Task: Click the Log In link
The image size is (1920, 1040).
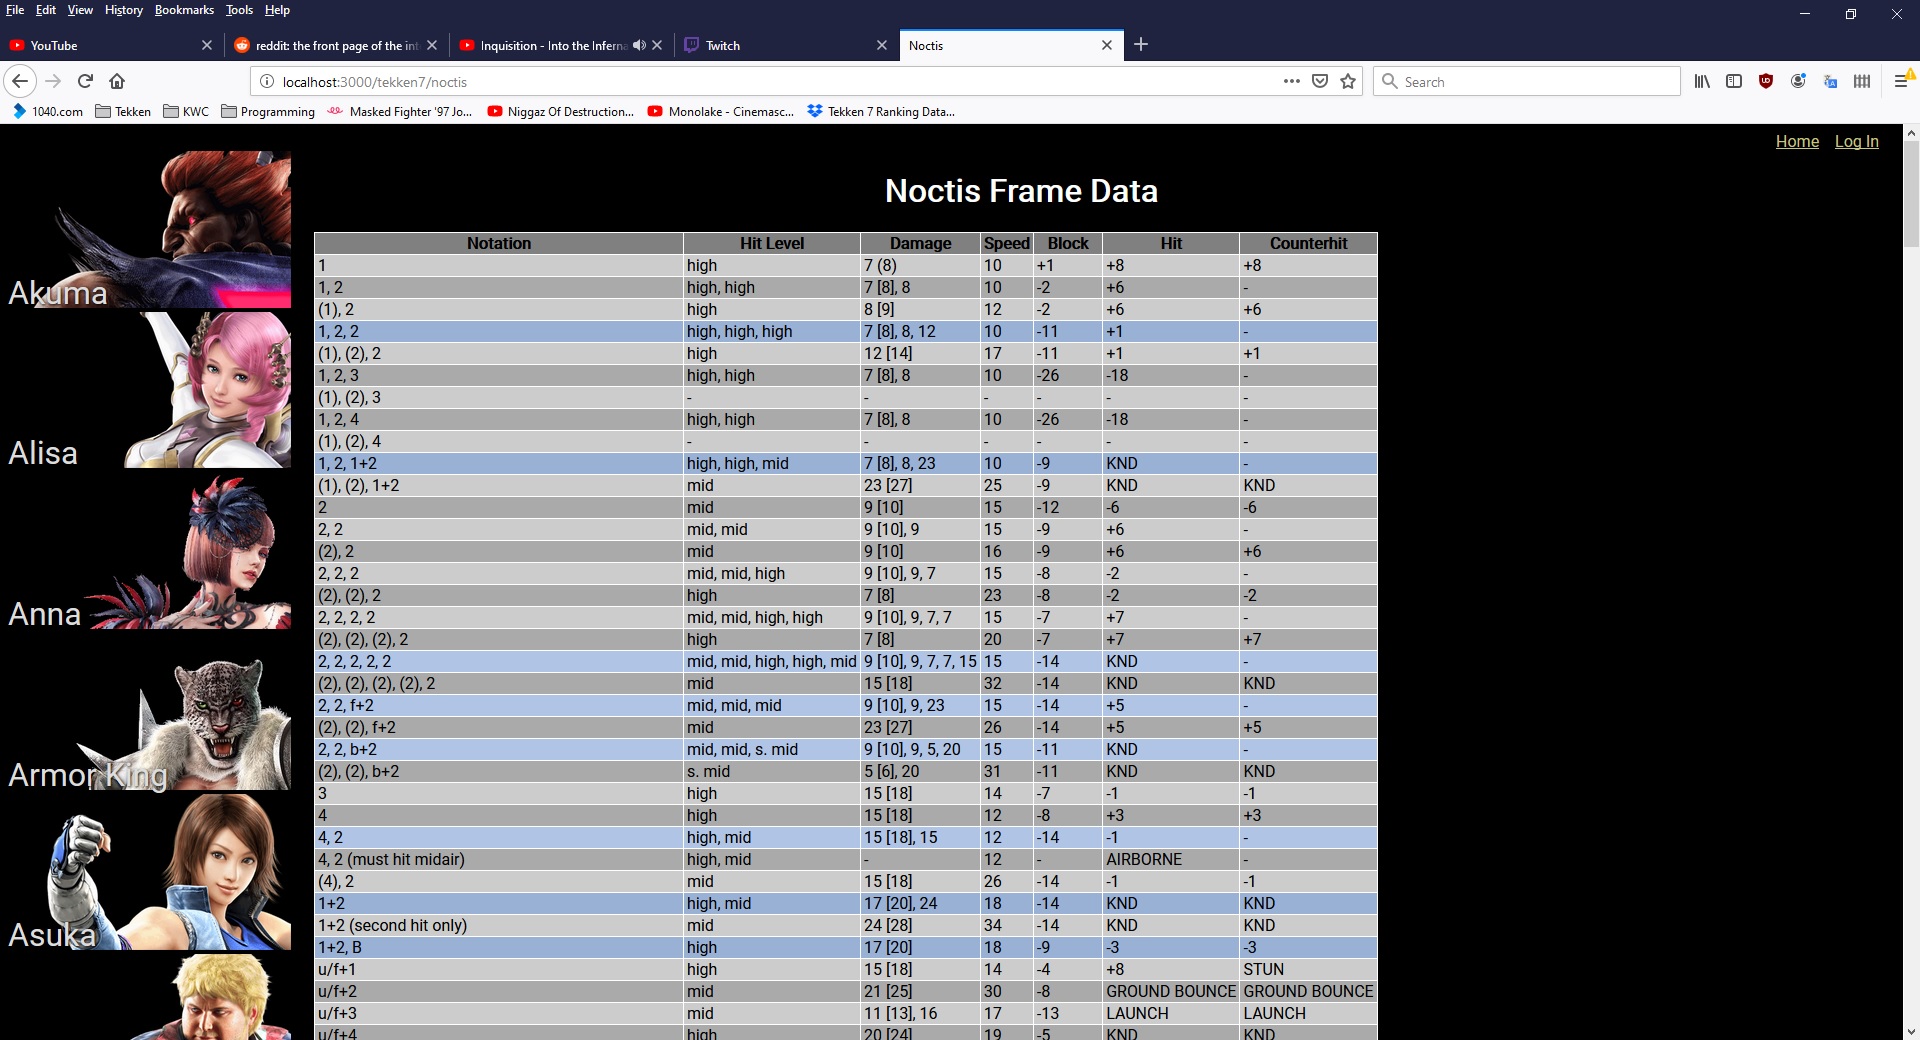Action: coord(1856,141)
